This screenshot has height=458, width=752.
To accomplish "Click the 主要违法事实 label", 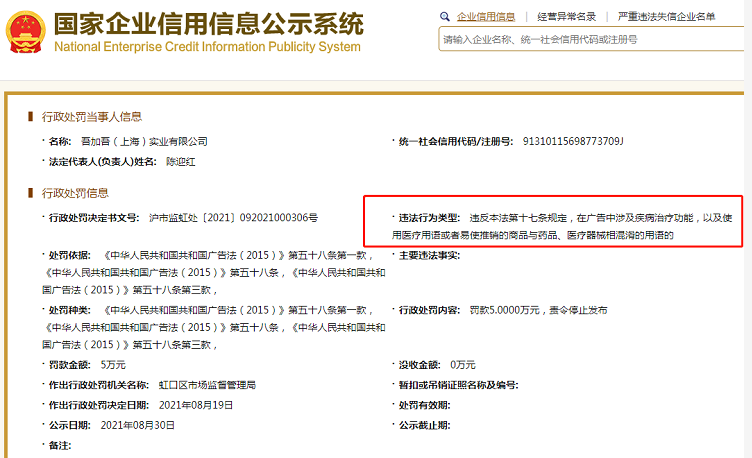I will [x=429, y=255].
